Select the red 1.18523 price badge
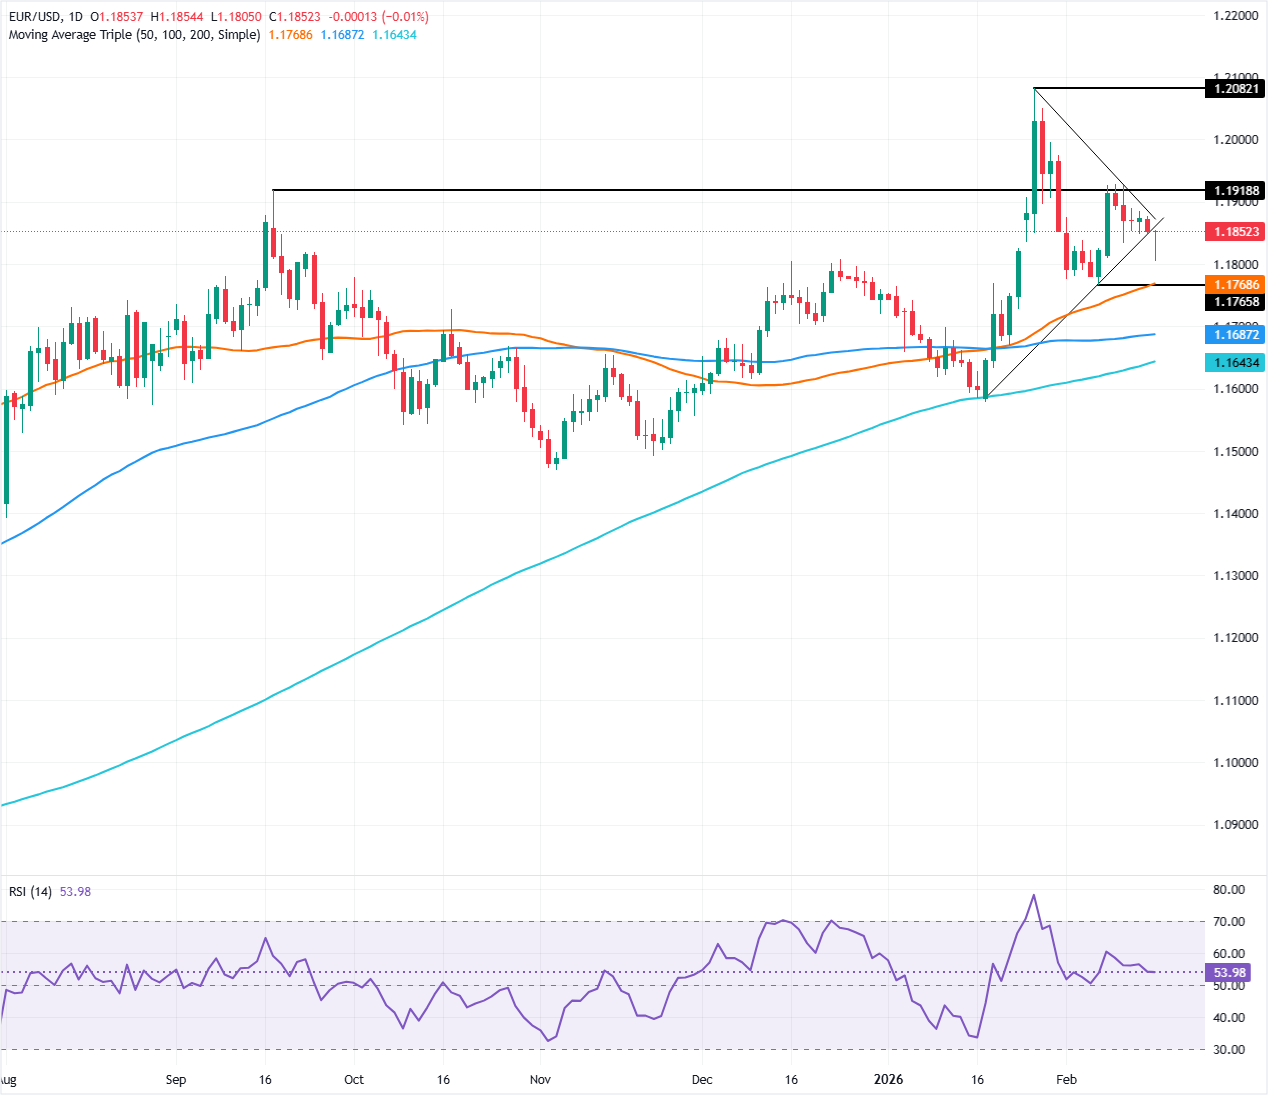Viewport: 1268px width, 1095px height. click(x=1236, y=231)
